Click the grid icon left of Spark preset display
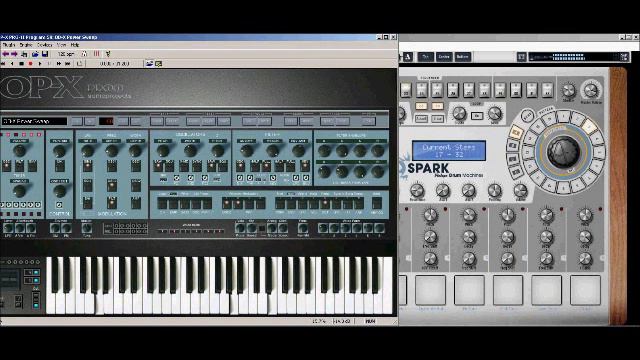This screenshot has width=640, height=360. click(x=521, y=57)
